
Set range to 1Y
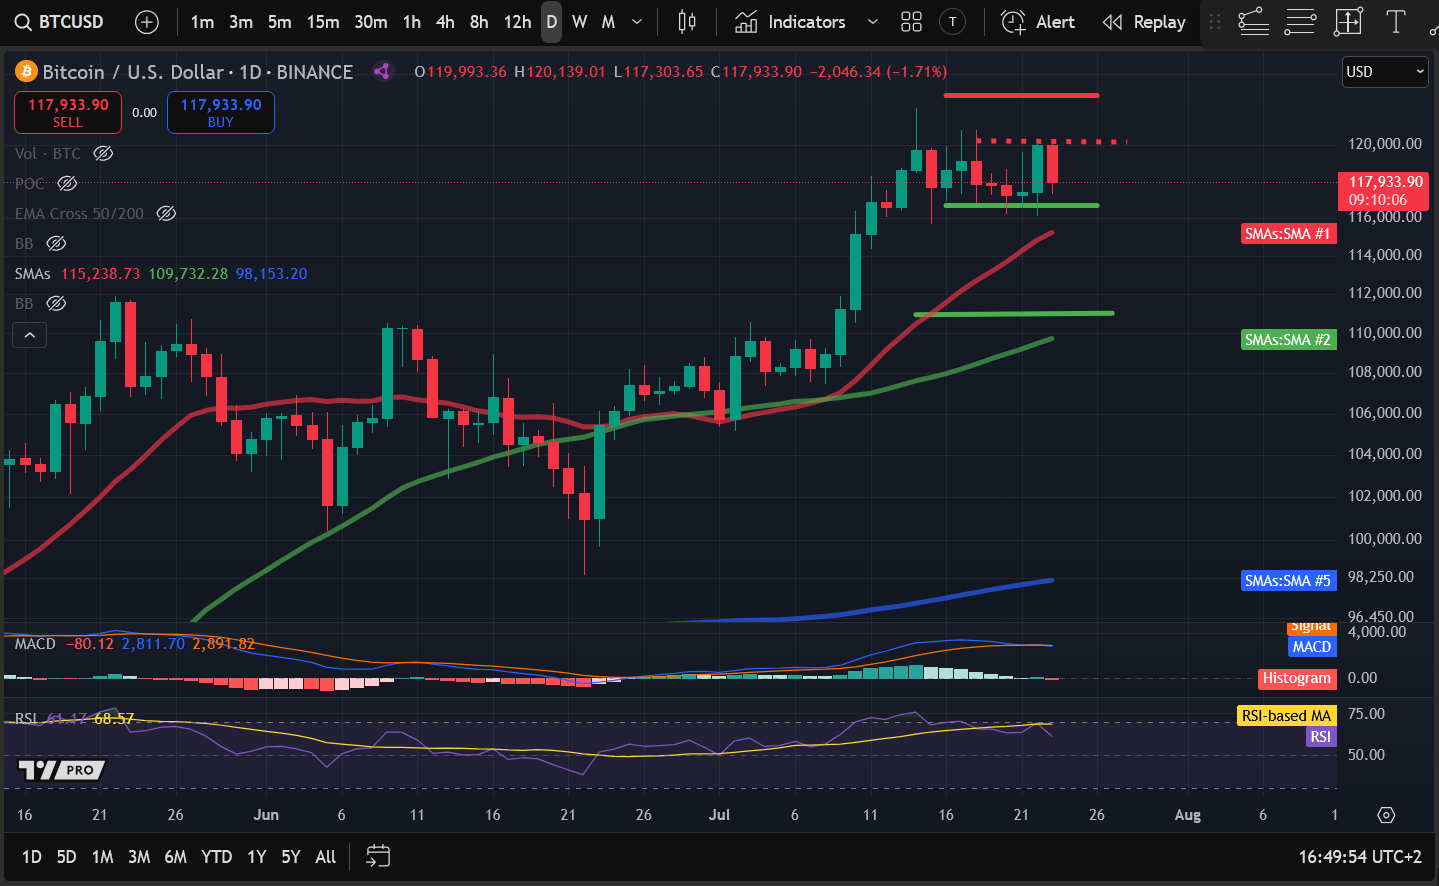[256, 857]
